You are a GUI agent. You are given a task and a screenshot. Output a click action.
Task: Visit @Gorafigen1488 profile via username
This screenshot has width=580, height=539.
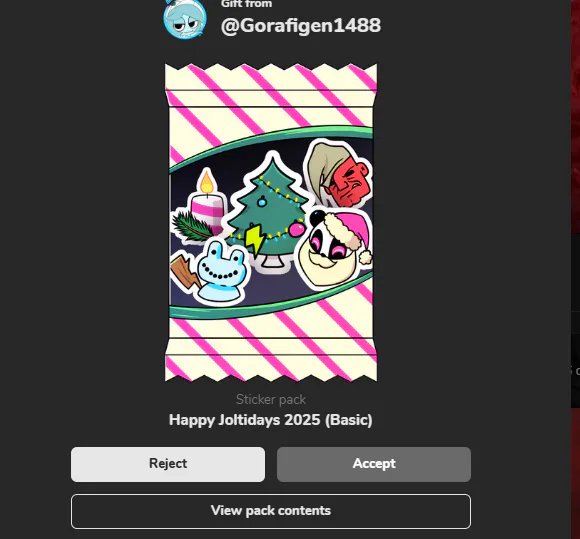coord(301,26)
